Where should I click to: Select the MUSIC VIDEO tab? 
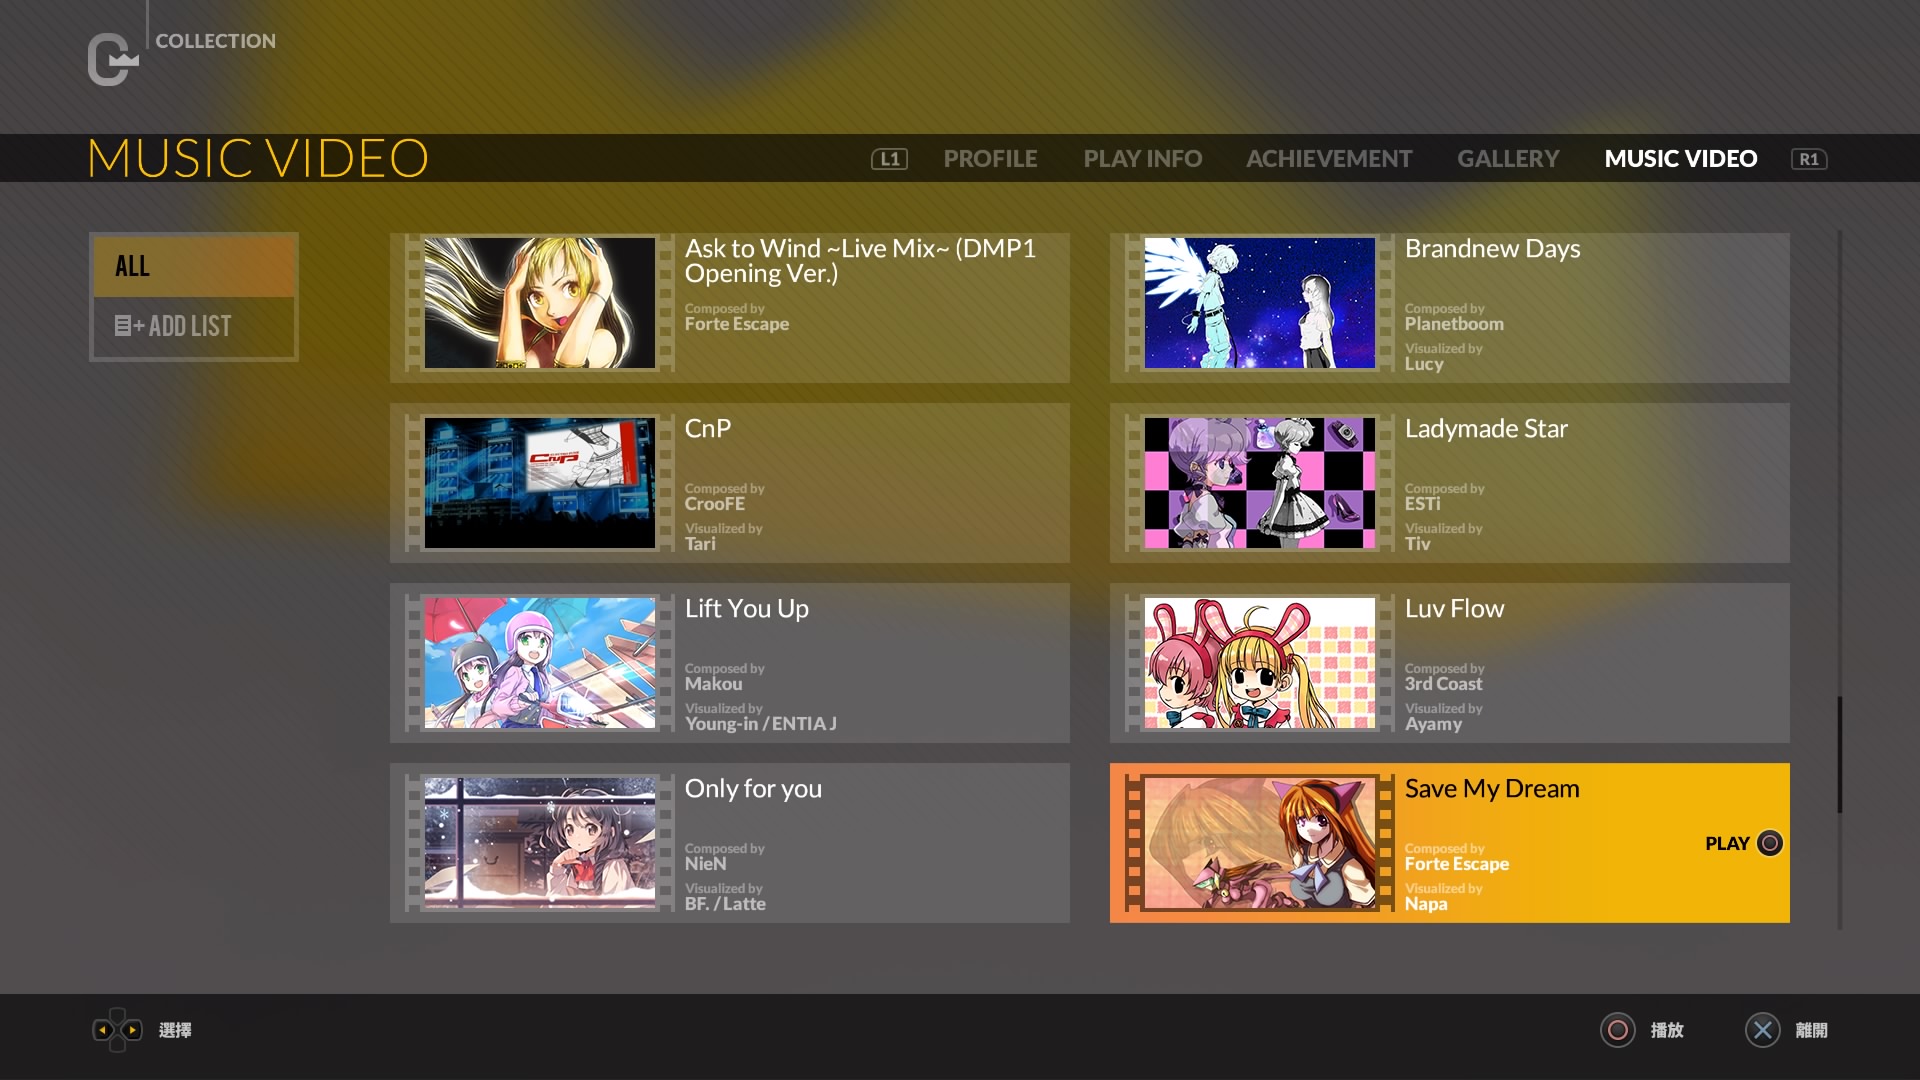(x=1681, y=159)
